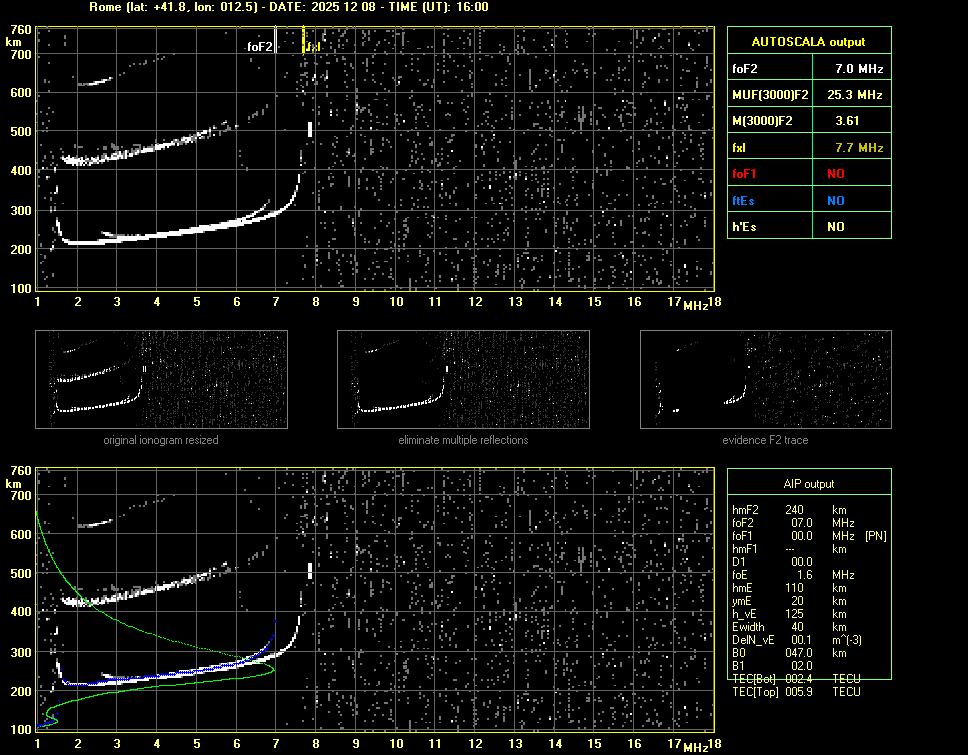Select the foF2 7.0 MHz value cell
Viewport: 968px width, 755px height.
pos(859,69)
